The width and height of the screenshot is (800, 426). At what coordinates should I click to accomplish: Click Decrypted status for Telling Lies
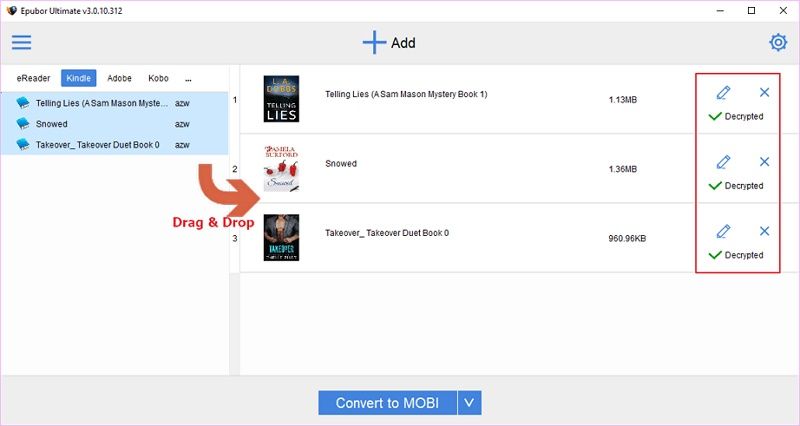pos(736,116)
